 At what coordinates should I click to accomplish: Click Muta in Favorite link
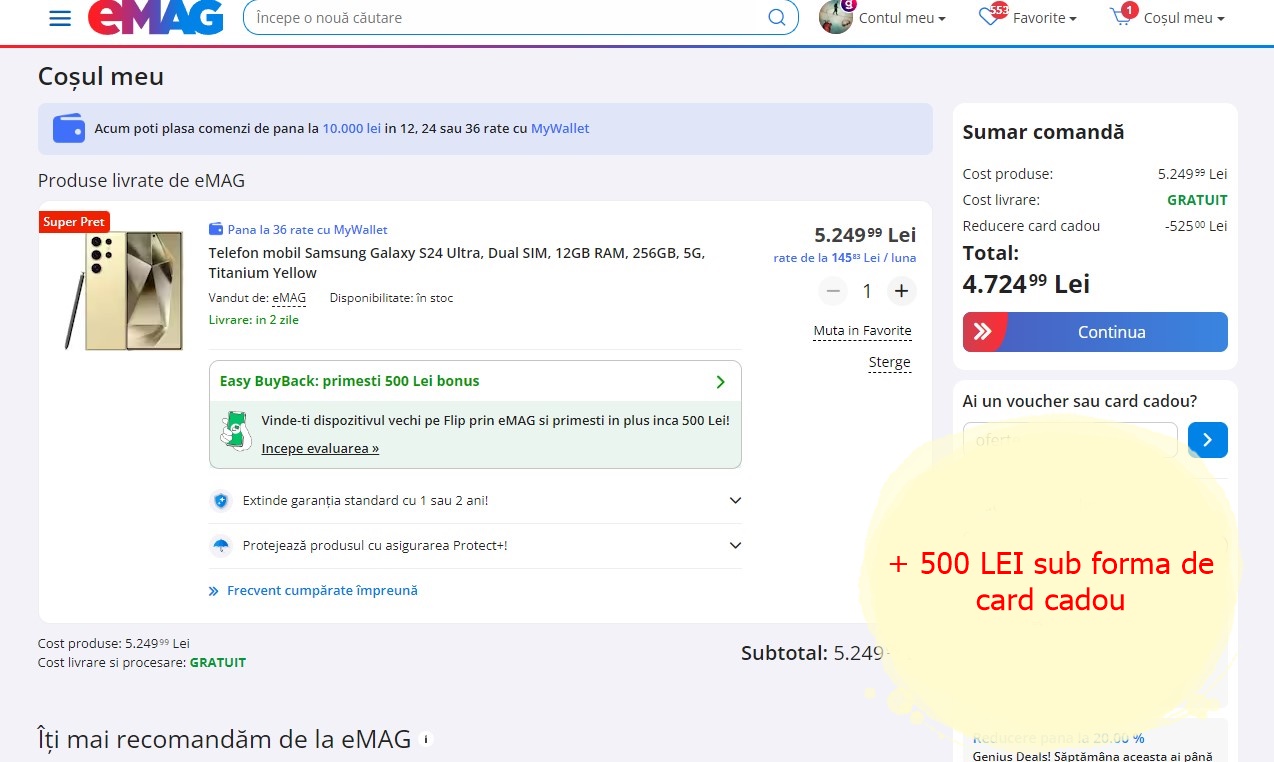862,331
